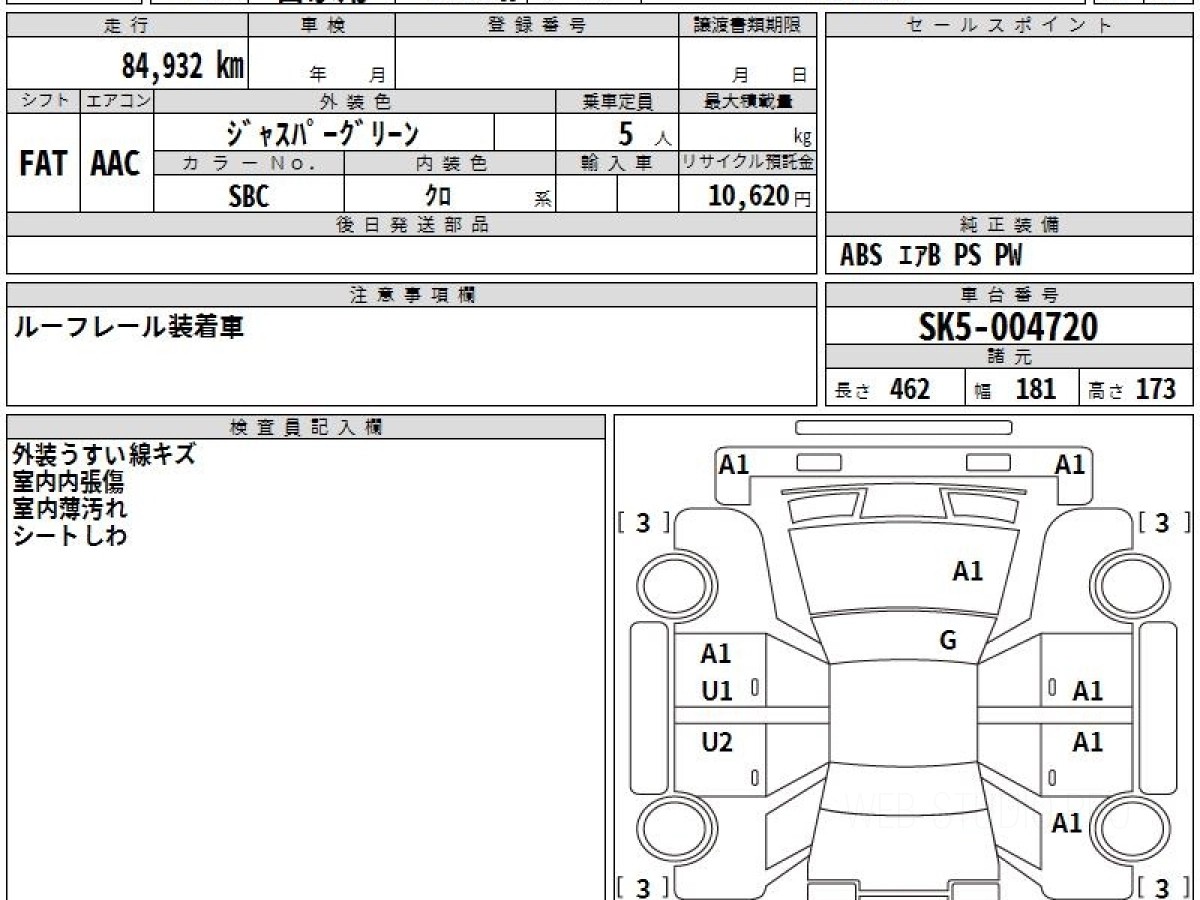Click the 車台番号 header
1200x900 pixels.
(1009, 294)
